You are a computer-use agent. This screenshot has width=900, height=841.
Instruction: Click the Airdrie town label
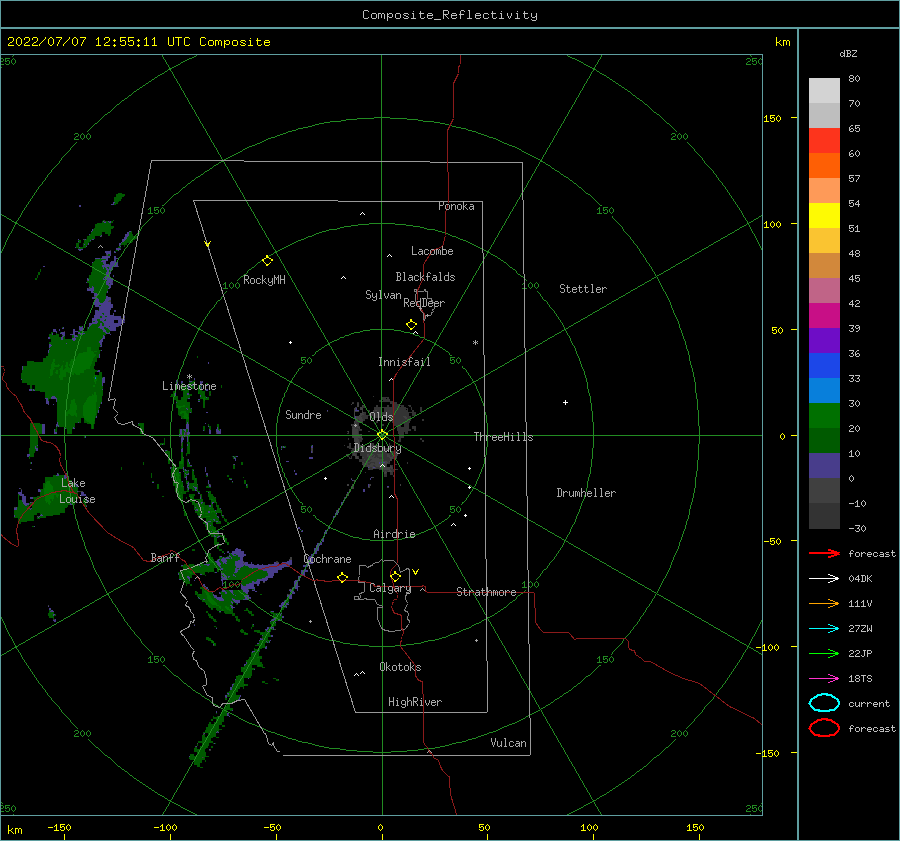pos(394,534)
